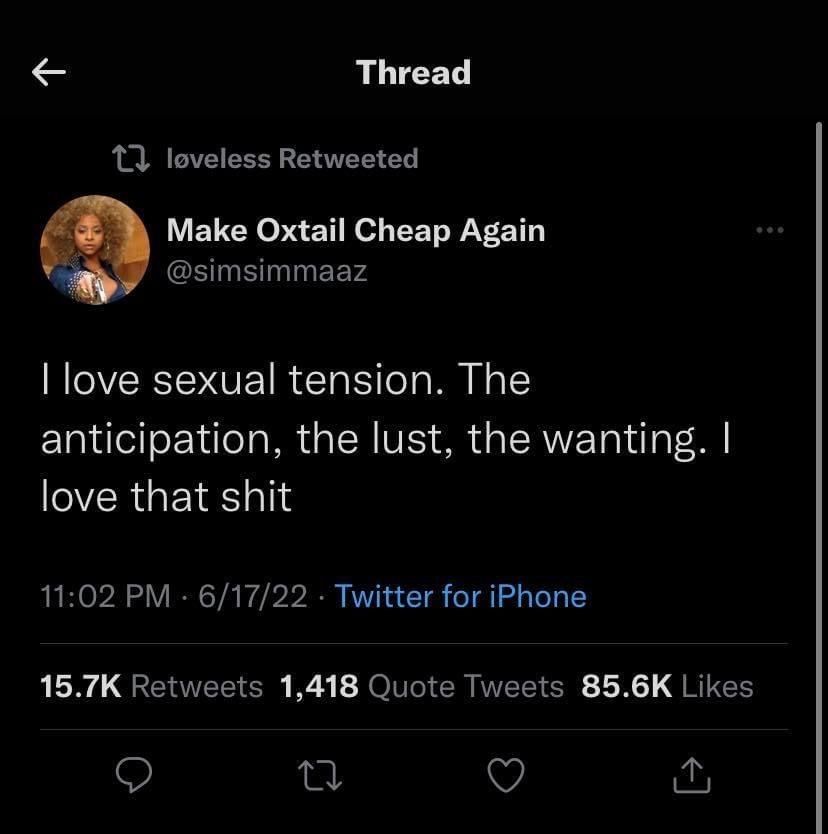Click the Thread header title
This screenshot has width=828, height=834.
coord(413,72)
